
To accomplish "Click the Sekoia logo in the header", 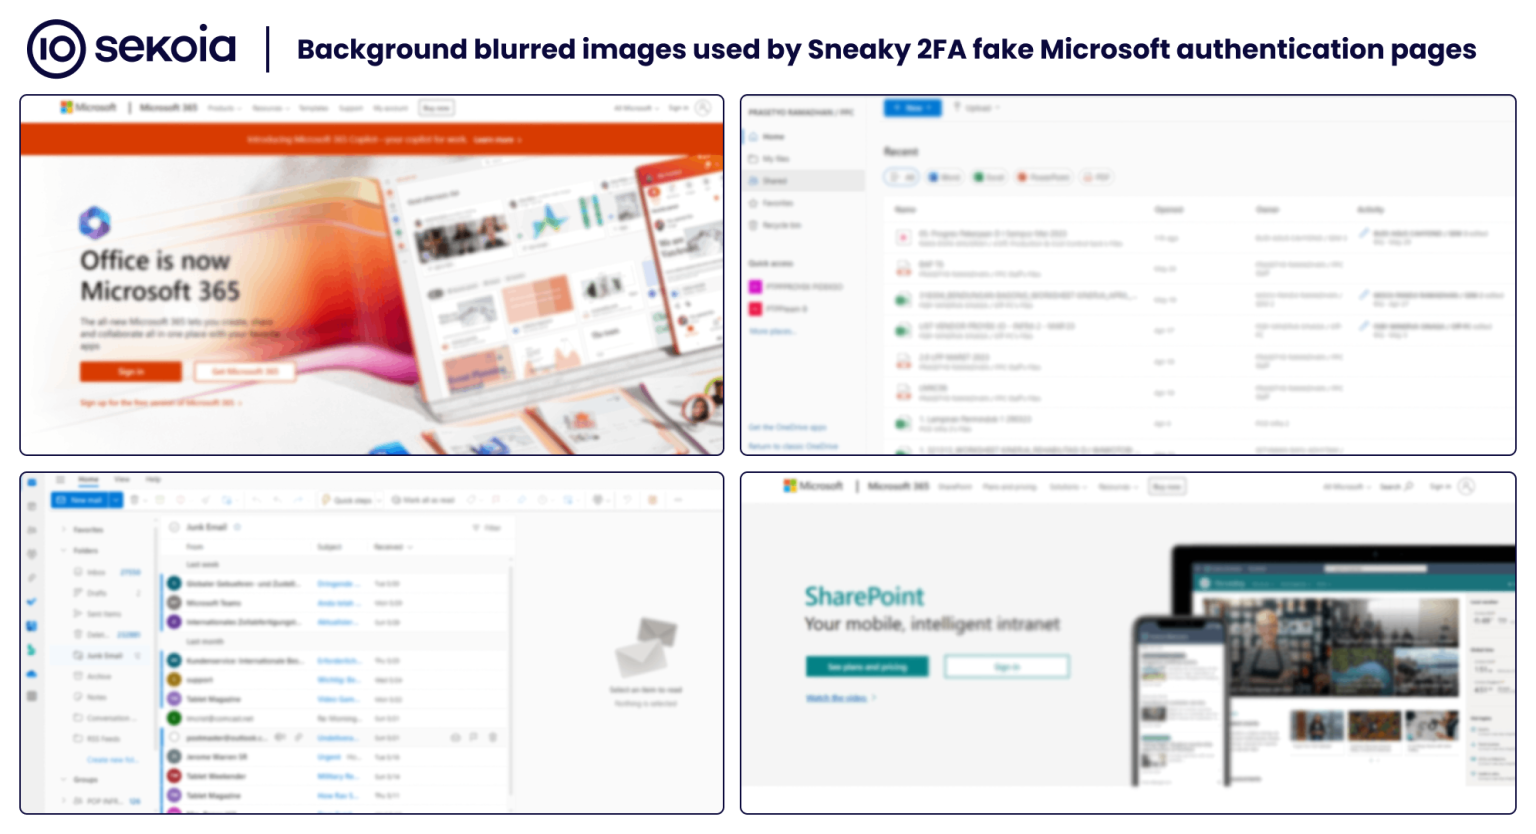I will coord(132,48).
